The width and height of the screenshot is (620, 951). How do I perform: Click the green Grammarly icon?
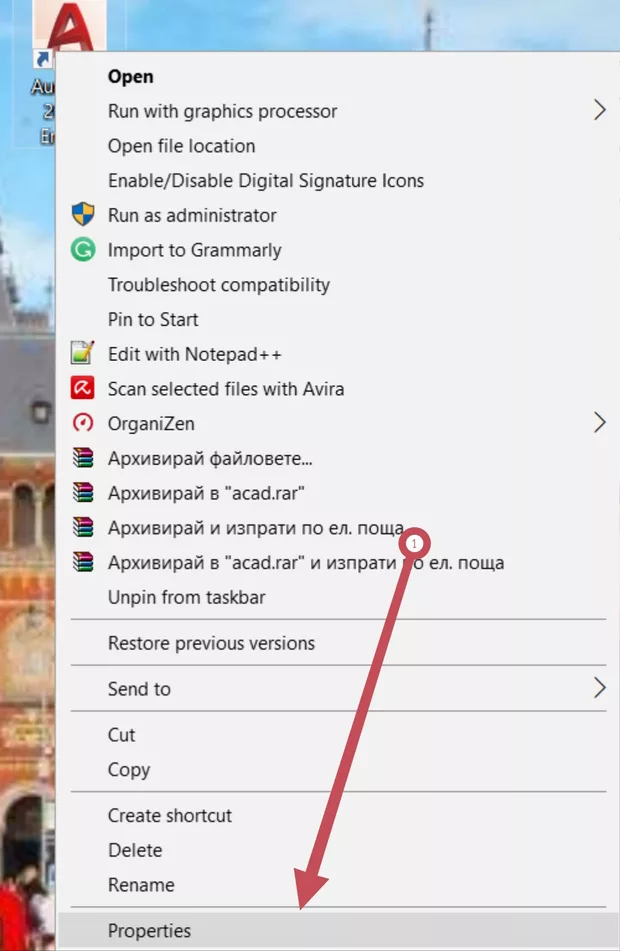point(83,249)
